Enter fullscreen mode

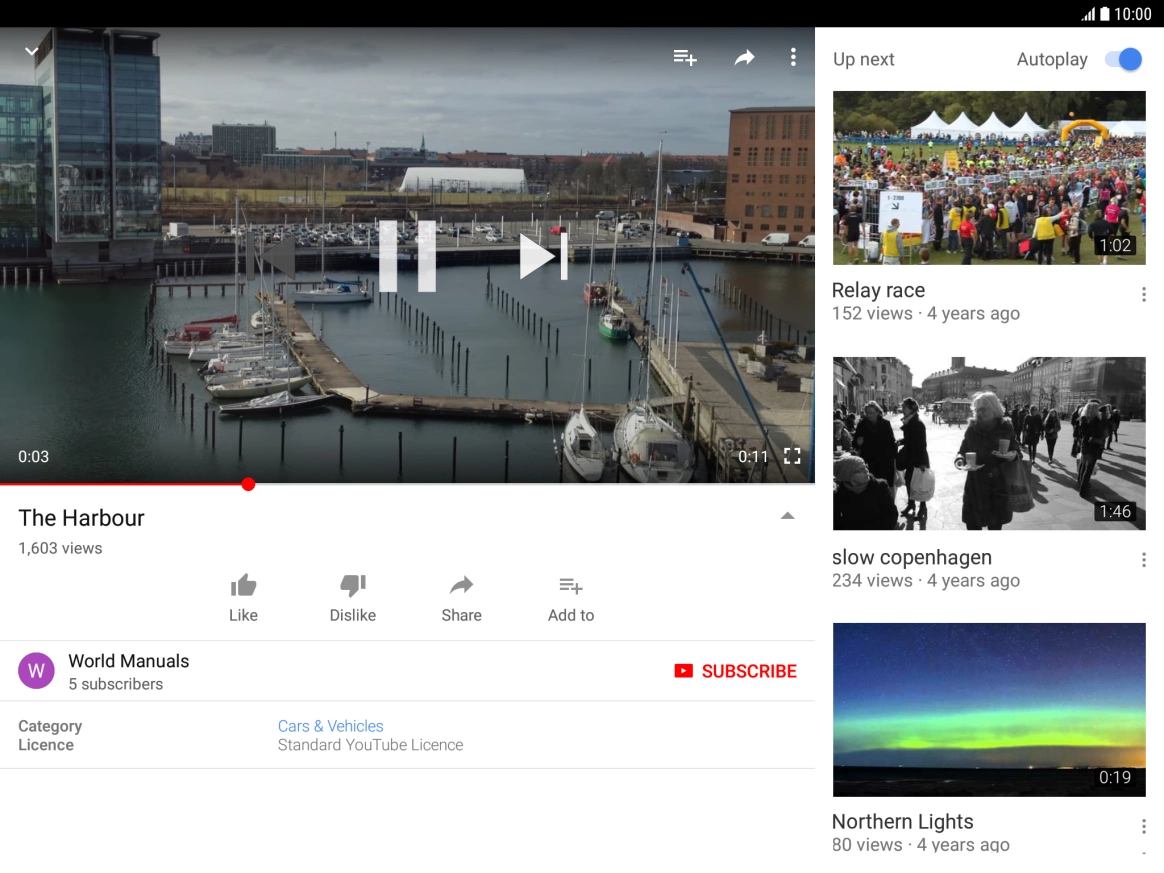pyautogui.click(x=792, y=456)
